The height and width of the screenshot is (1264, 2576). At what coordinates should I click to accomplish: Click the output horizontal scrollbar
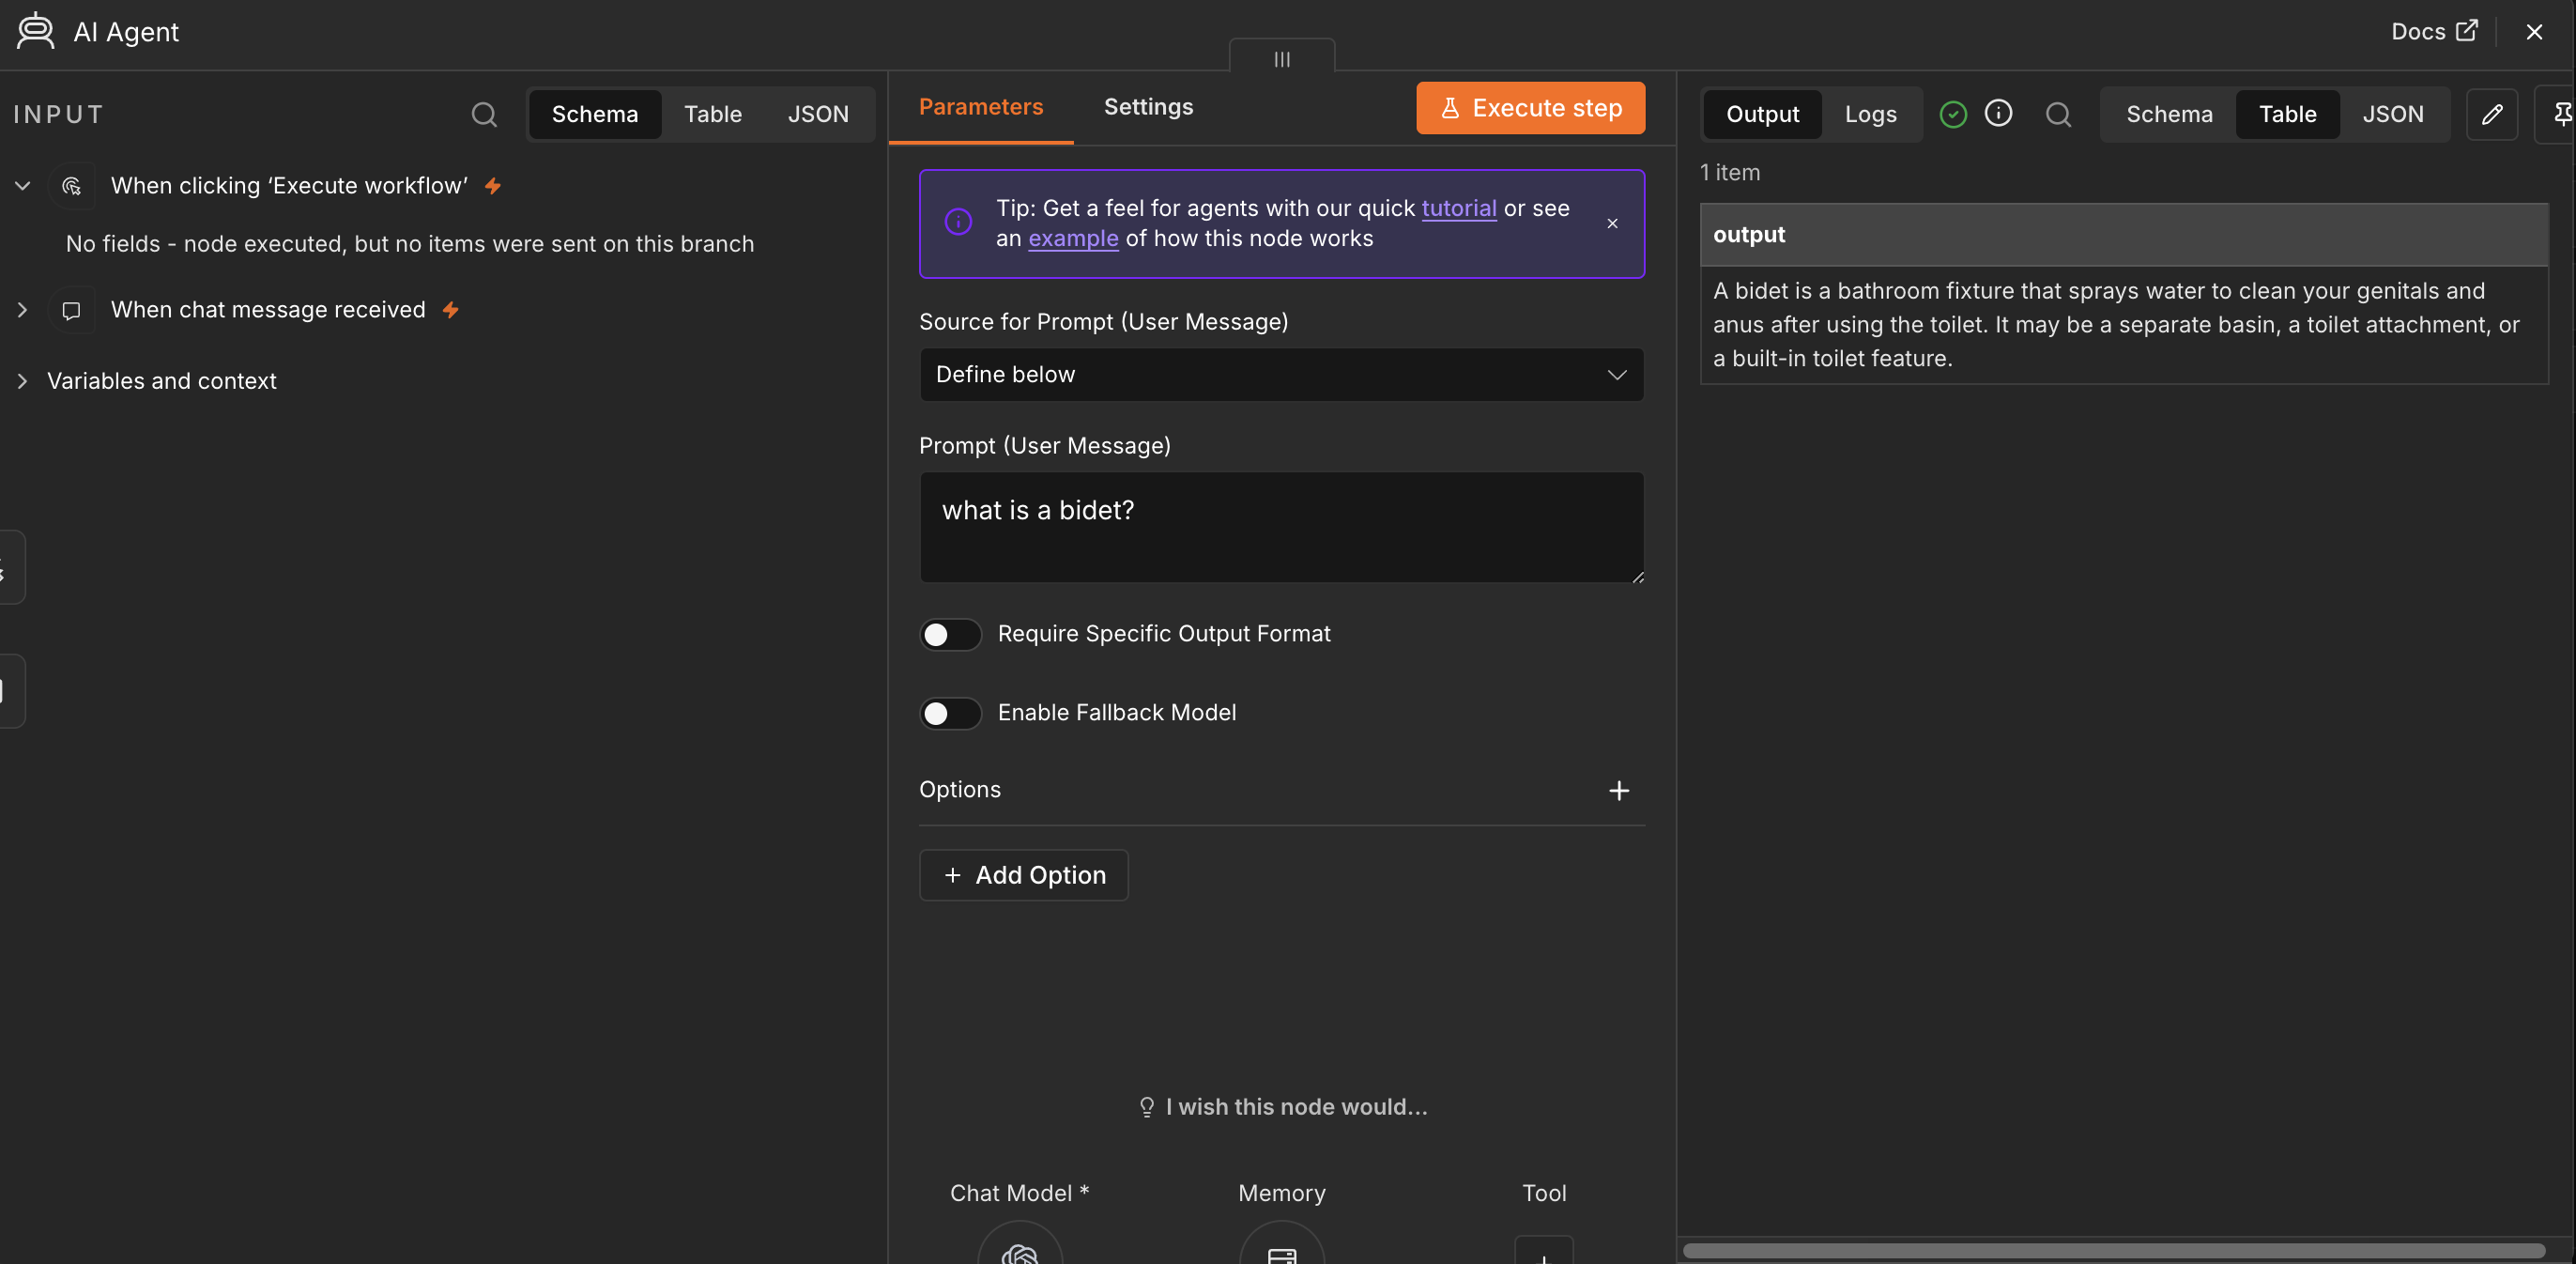[2113, 1250]
